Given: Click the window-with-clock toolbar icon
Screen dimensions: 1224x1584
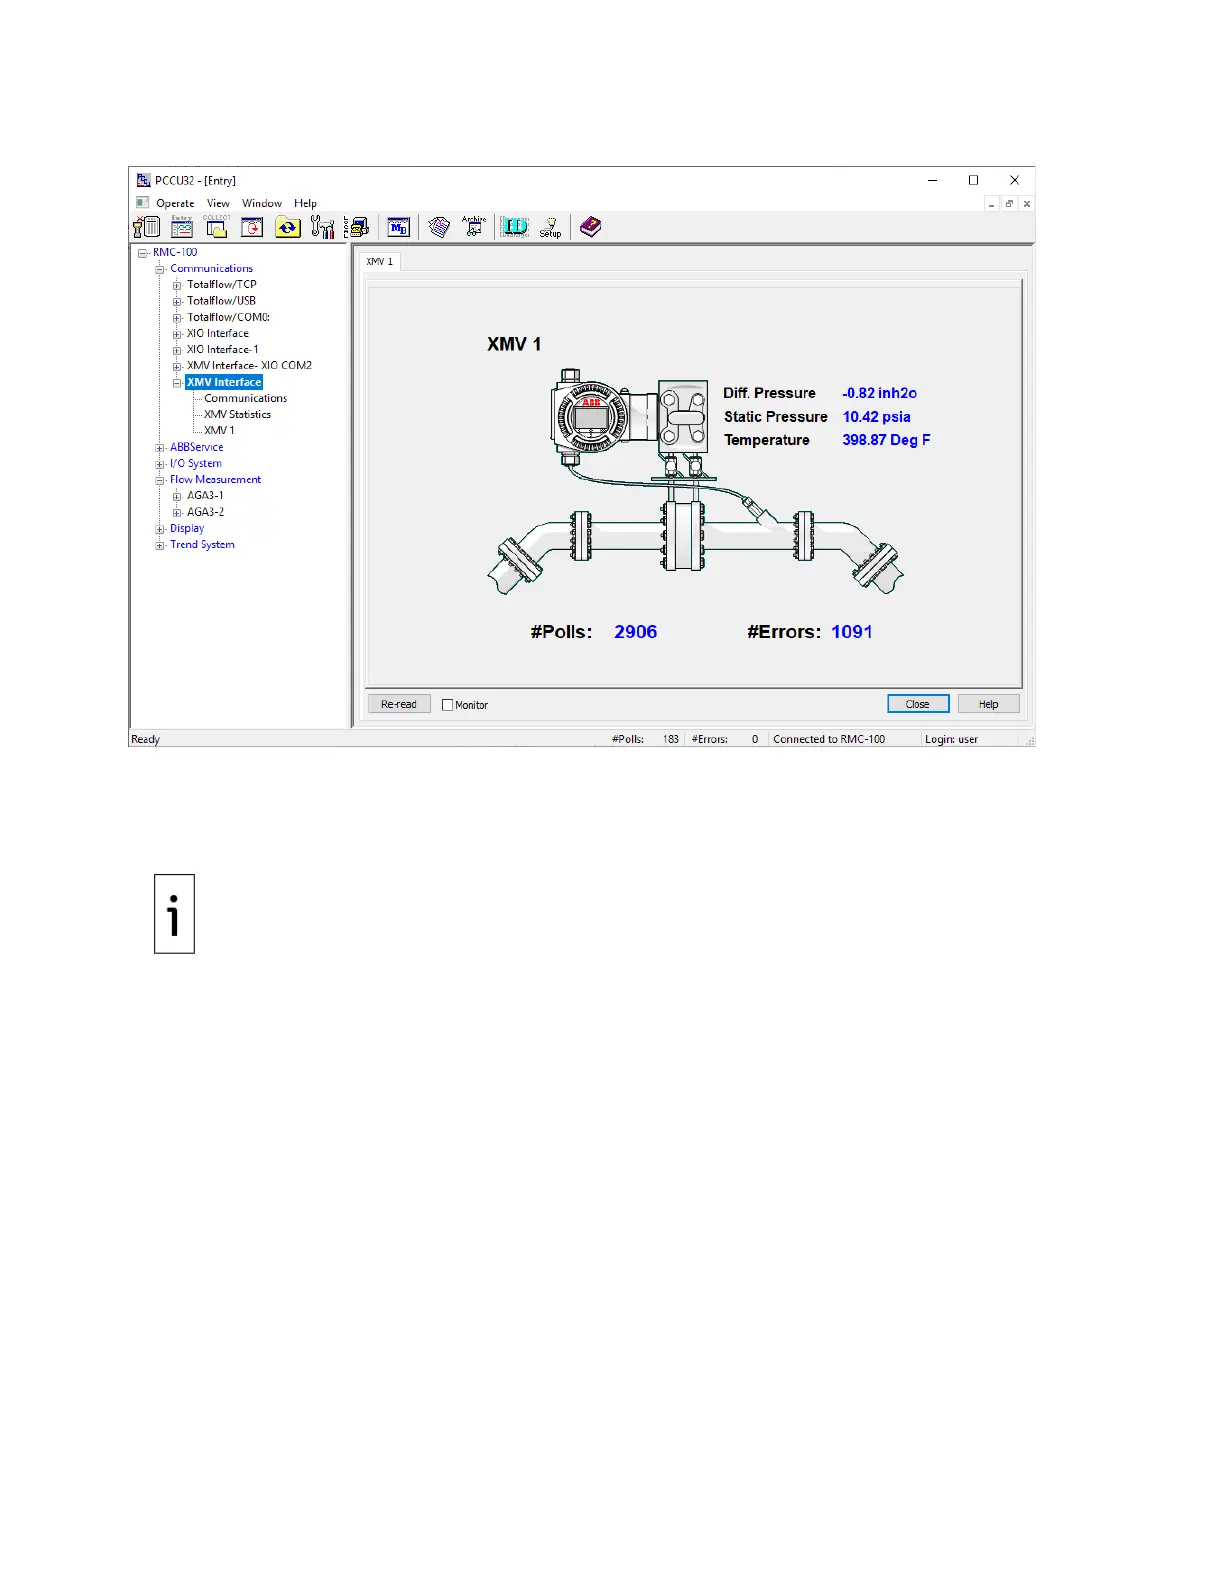Looking at the screenshot, I should [x=252, y=227].
